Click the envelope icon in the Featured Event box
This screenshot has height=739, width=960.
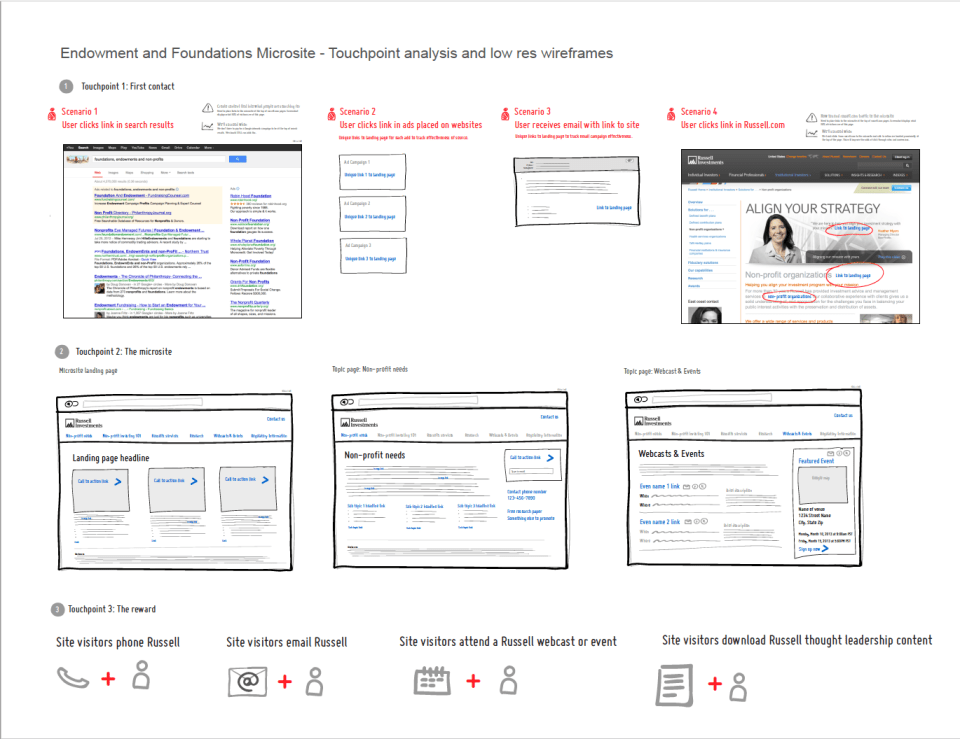[830, 453]
